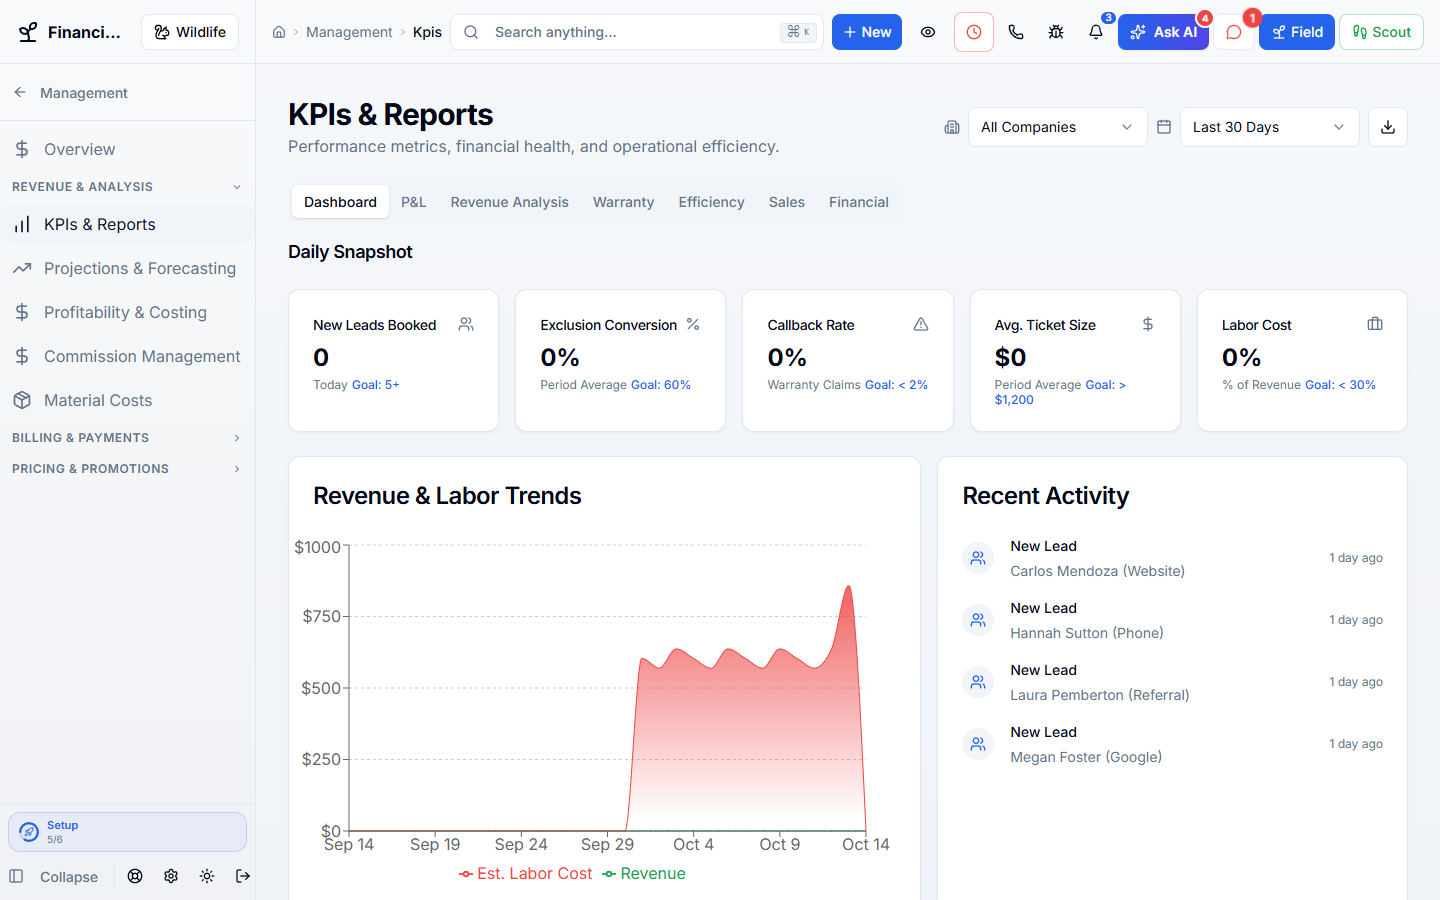Viewport: 1440px width, 900px height.
Task: Switch to the Revenue Analysis tab
Action: click(x=509, y=202)
